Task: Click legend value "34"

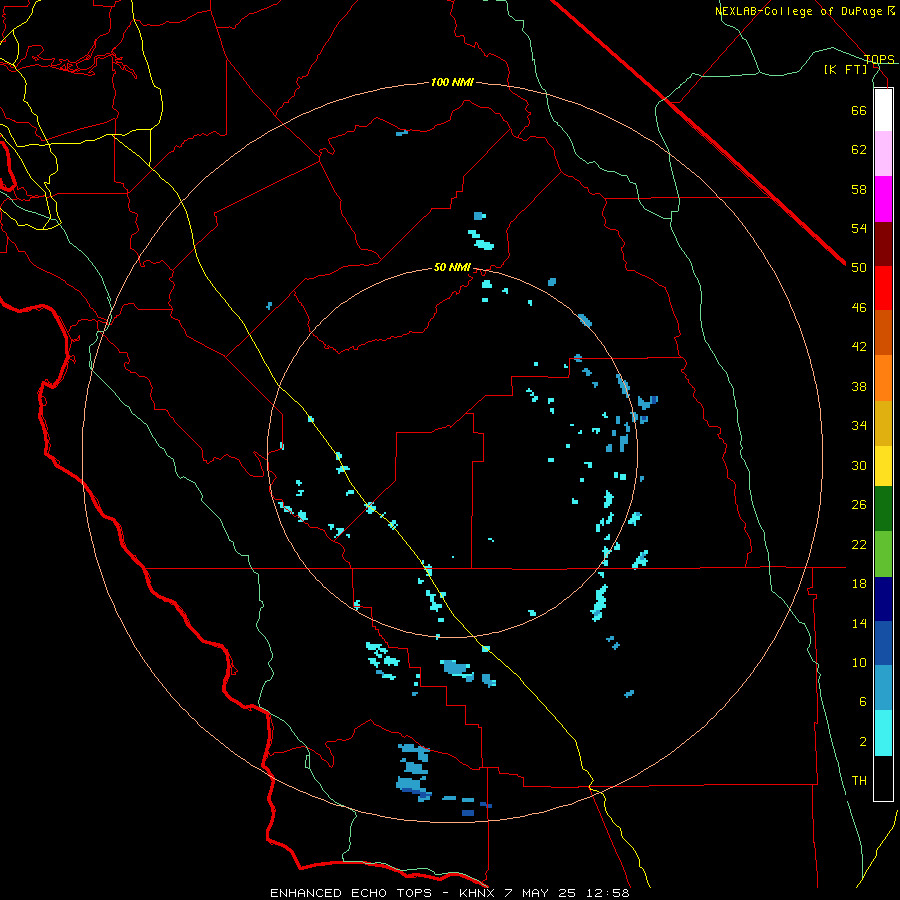Action: click(x=859, y=426)
